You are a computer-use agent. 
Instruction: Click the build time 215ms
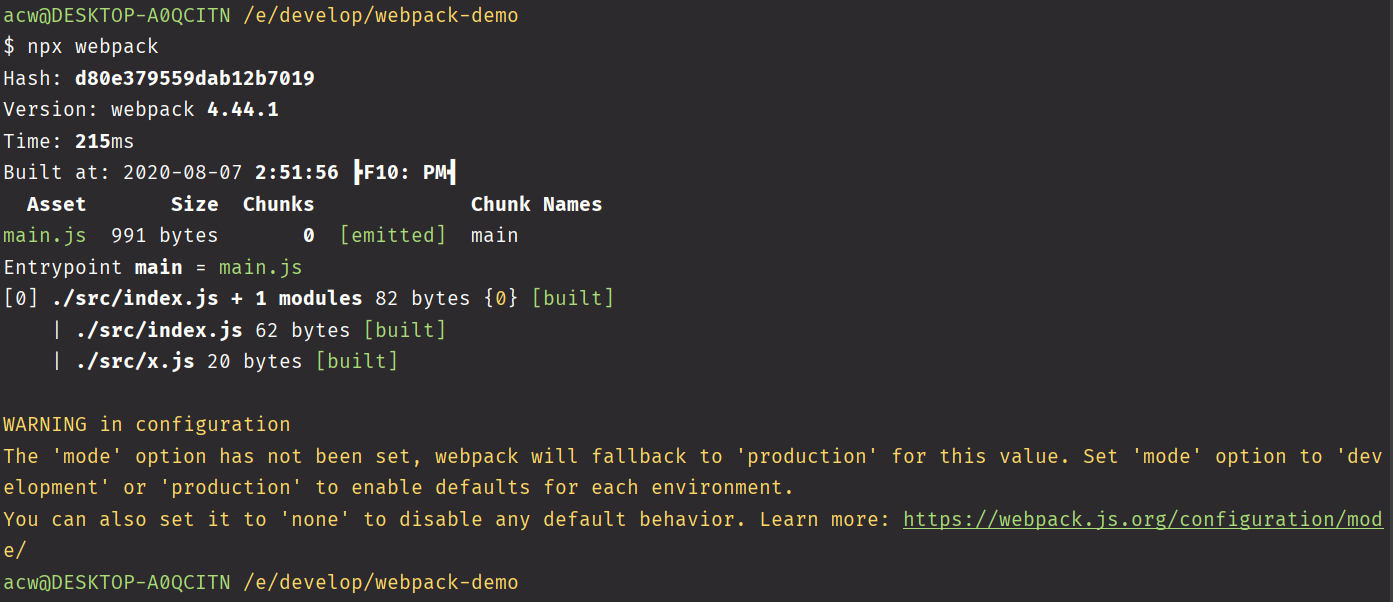click(105, 142)
